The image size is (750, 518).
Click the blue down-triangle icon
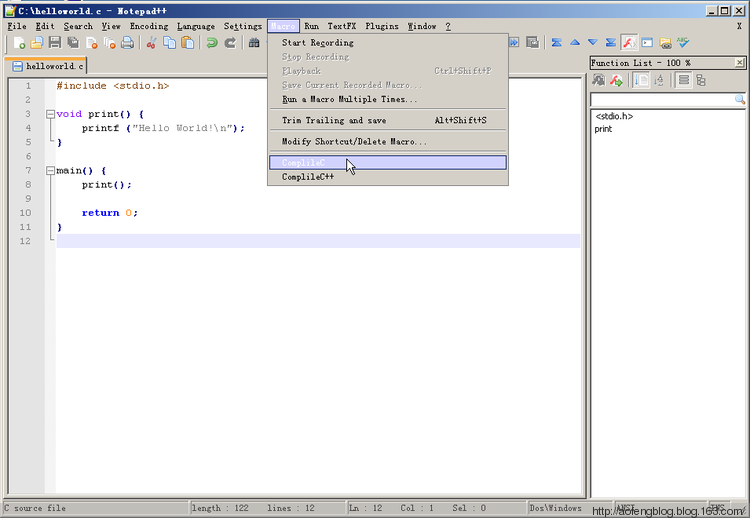click(593, 43)
